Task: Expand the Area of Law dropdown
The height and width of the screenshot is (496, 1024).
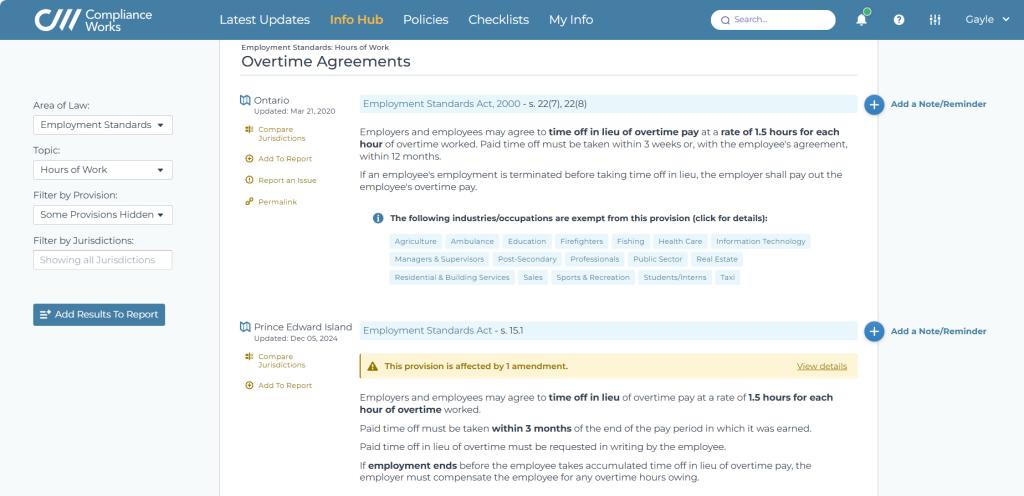Action: [102, 125]
